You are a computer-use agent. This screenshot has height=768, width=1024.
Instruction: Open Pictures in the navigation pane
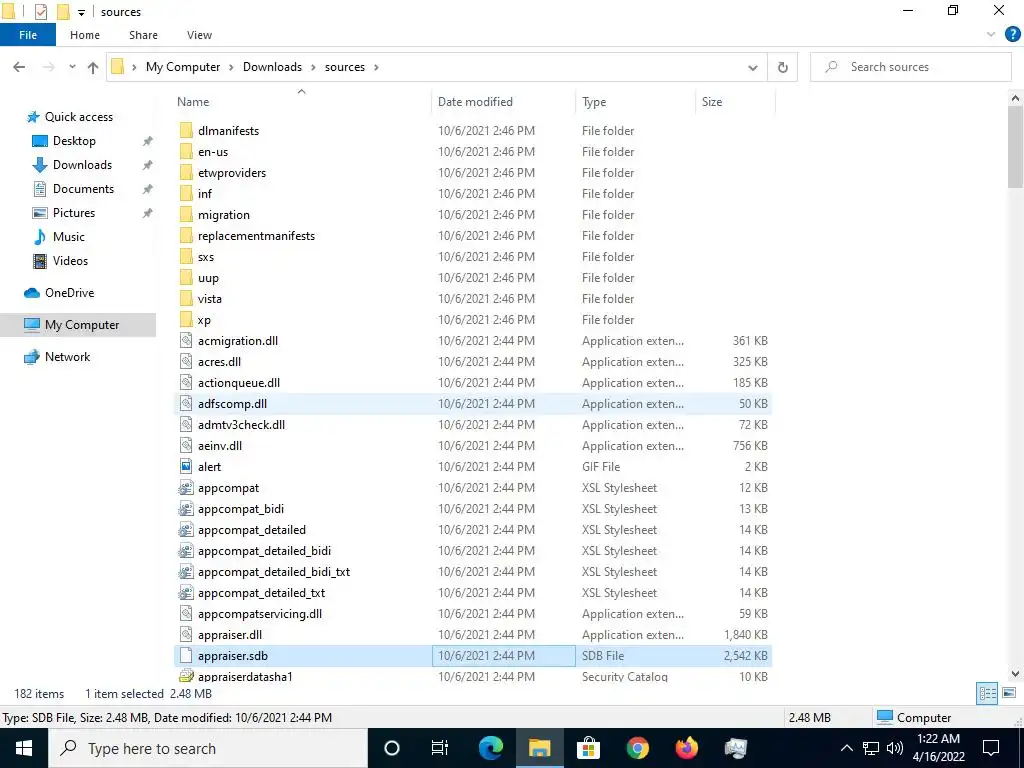pyautogui.click(x=74, y=213)
